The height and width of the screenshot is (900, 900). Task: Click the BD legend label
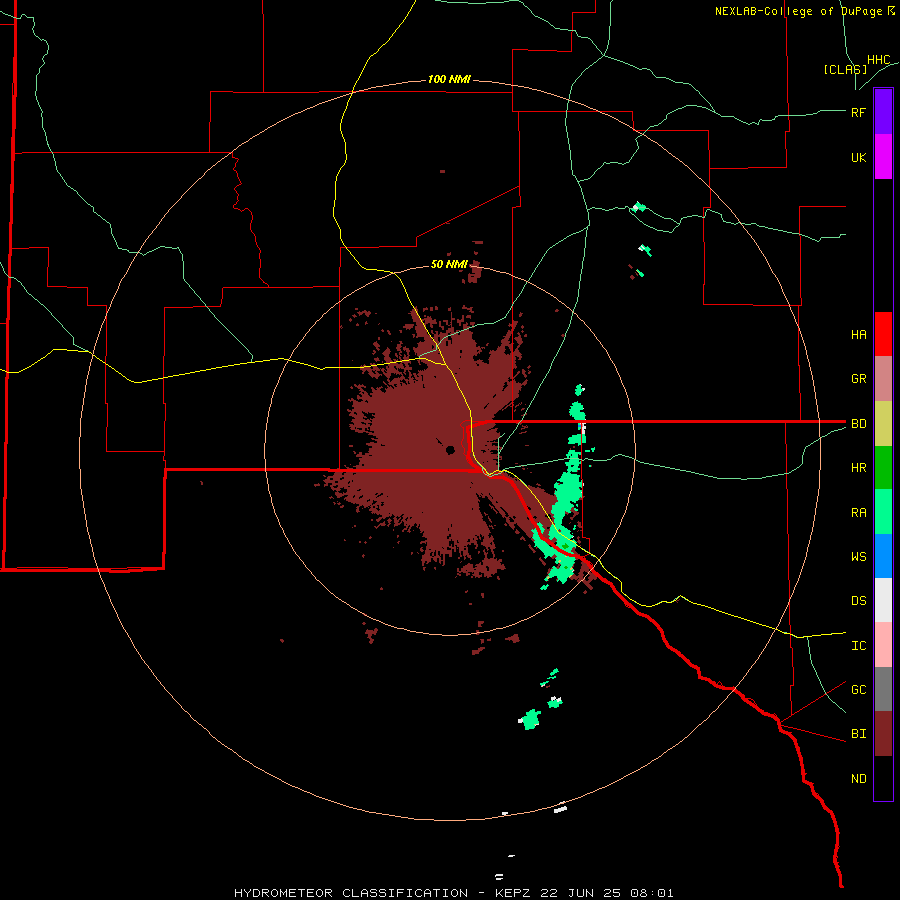(858, 424)
